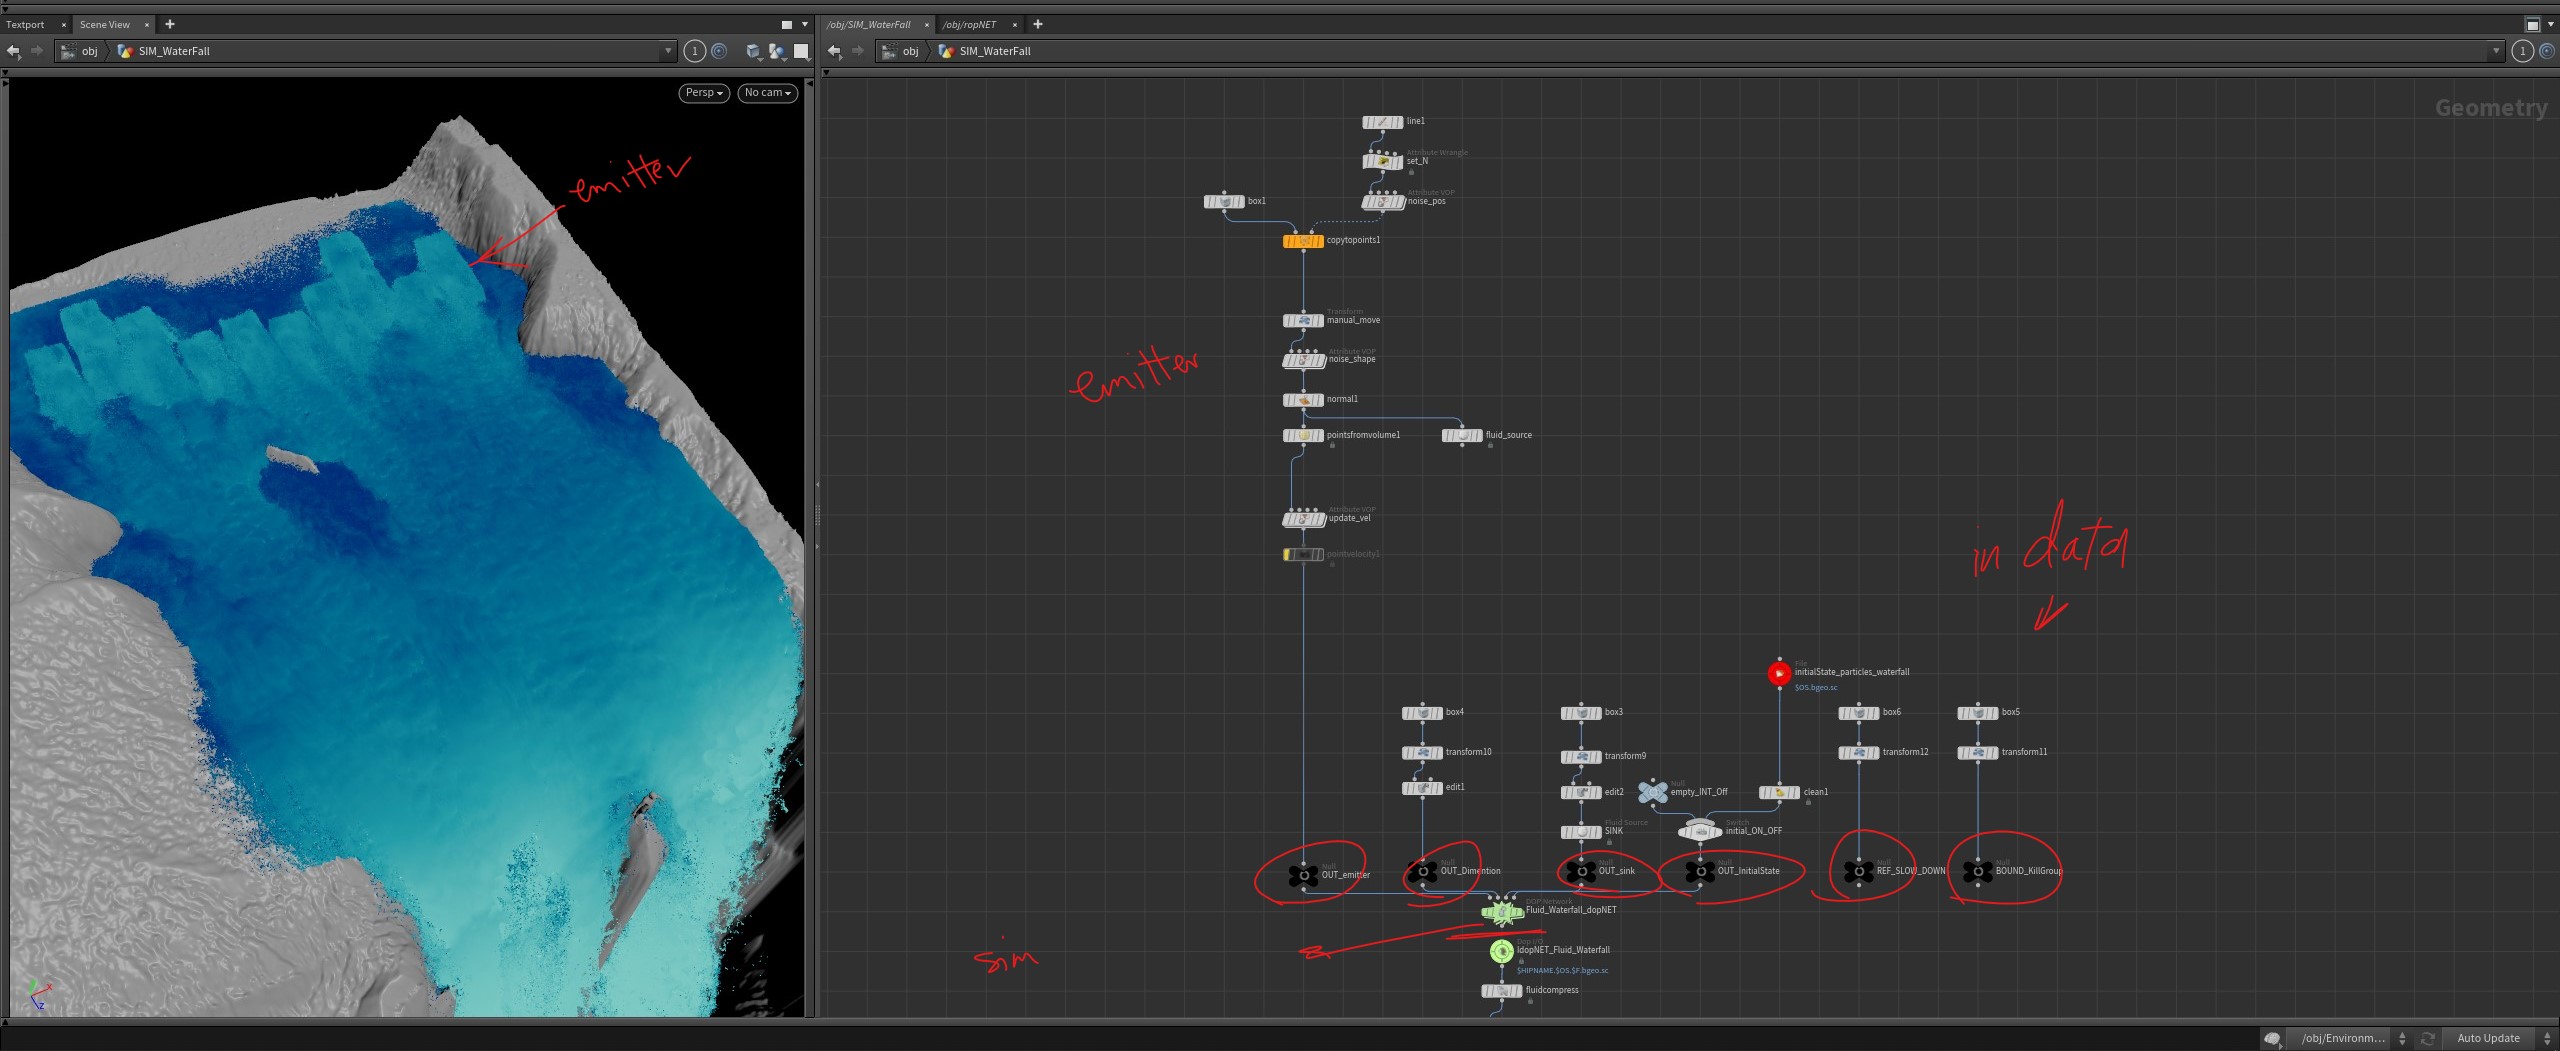Select the copytopoints1 node
The height and width of the screenshot is (1051, 2560).
click(x=1303, y=241)
